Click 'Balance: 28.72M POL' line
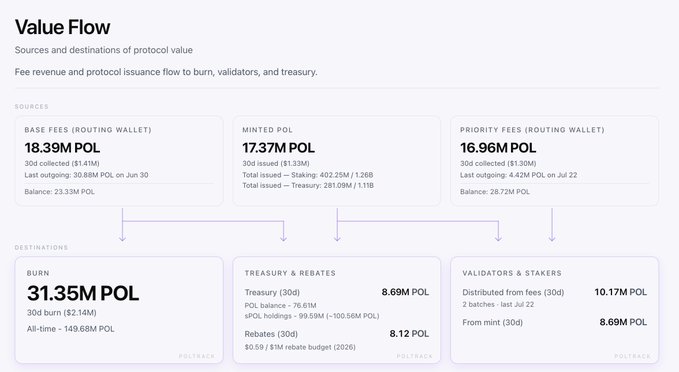This screenshot has width=679, height=372. (x=495, y=191)
